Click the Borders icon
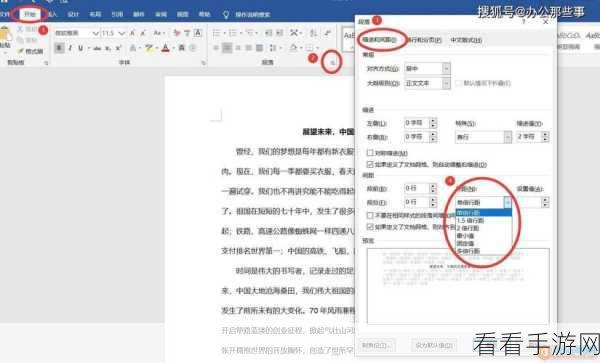The image size is (600, 363). [x=309, y=48]
